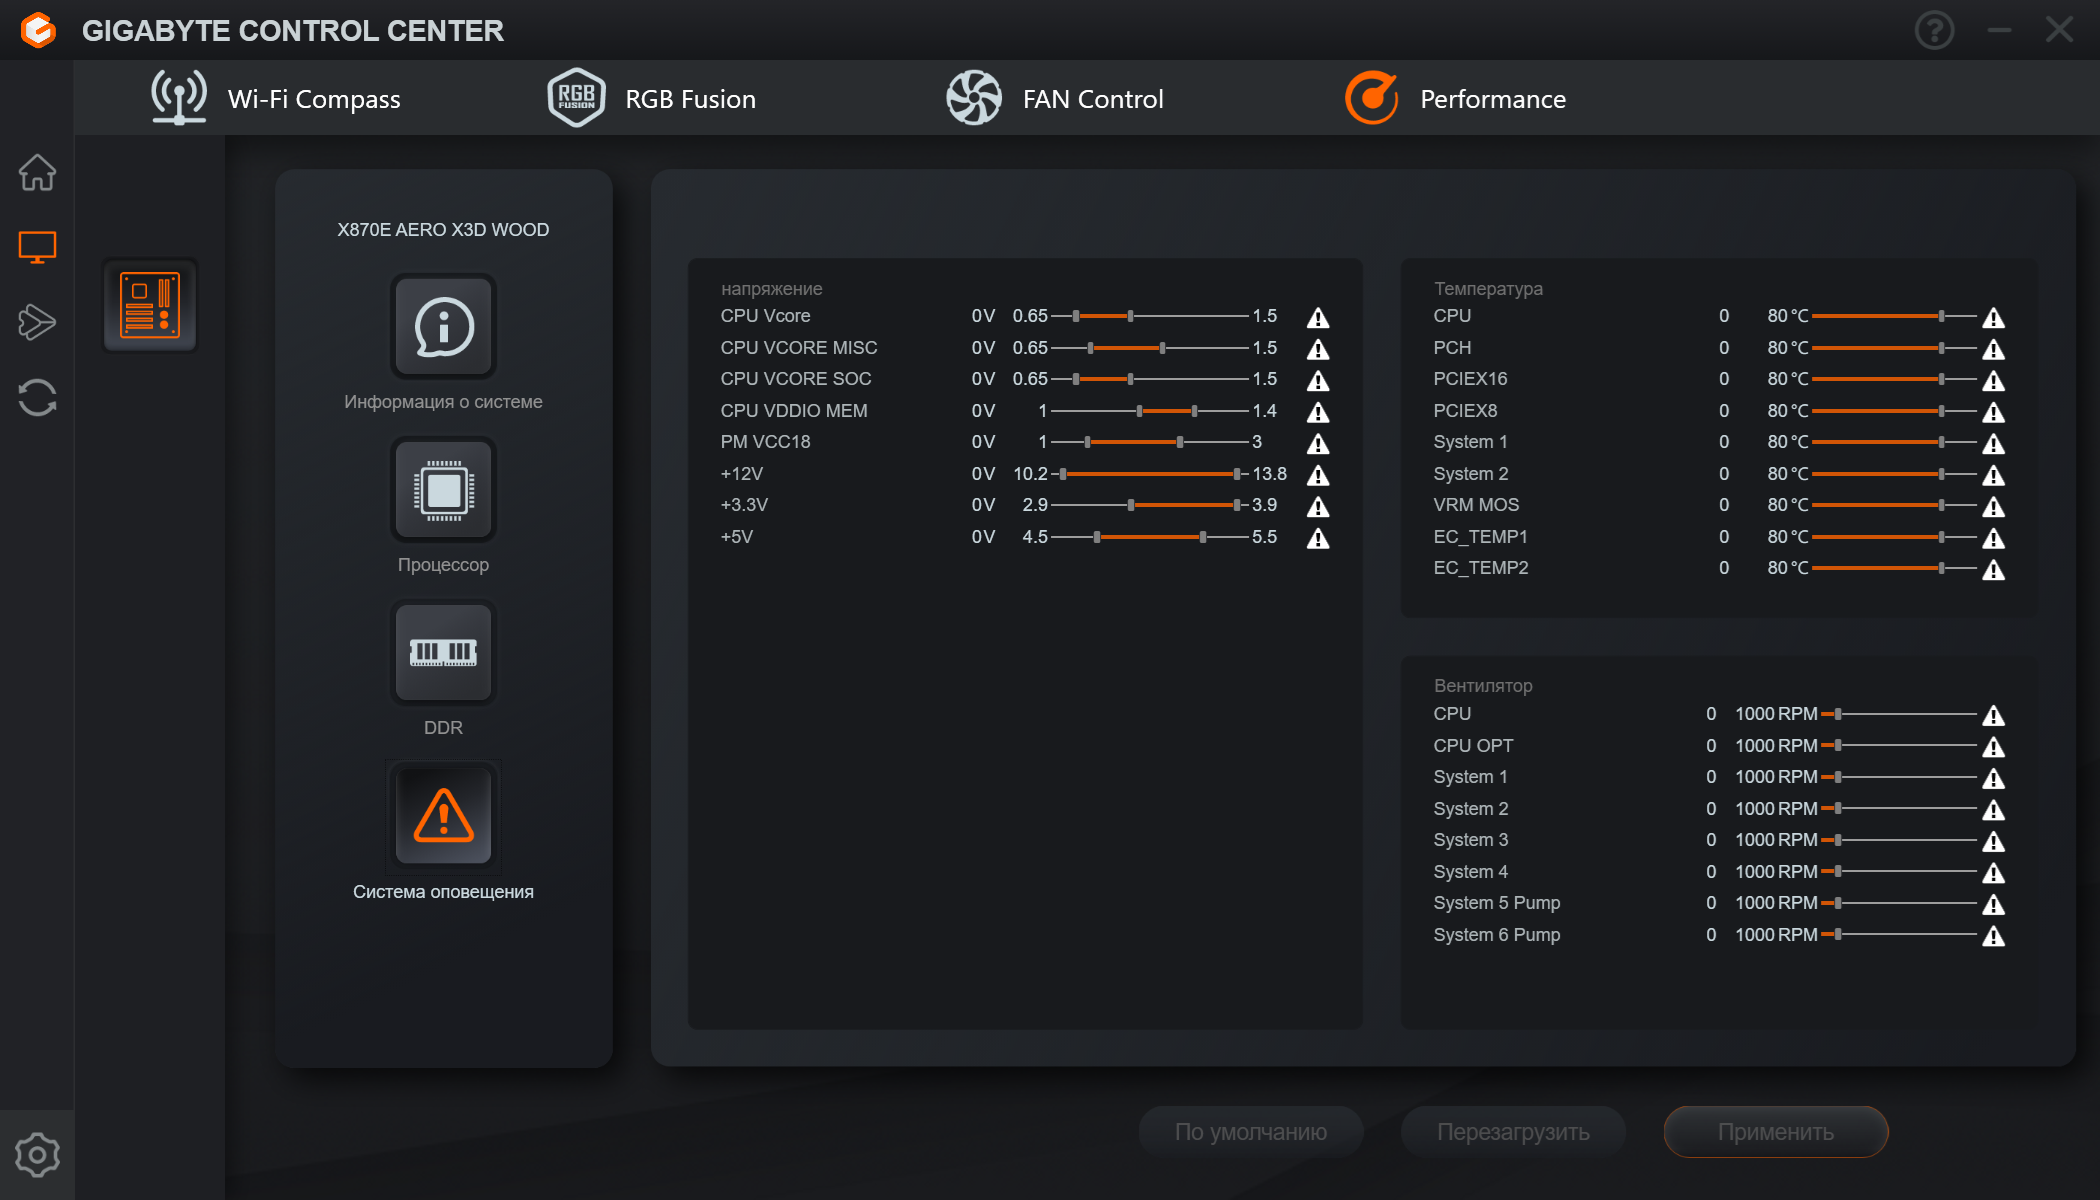2100x1200 pixels.
Task: Toggle the CPU Vcore voltage alert triangle
Action: pyautogui.click(x=1318, y=318)
